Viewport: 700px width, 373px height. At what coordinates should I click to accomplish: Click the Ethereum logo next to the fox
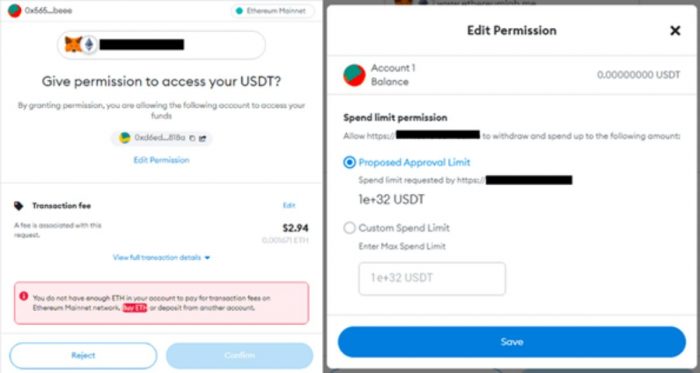[x=90, y=45]
